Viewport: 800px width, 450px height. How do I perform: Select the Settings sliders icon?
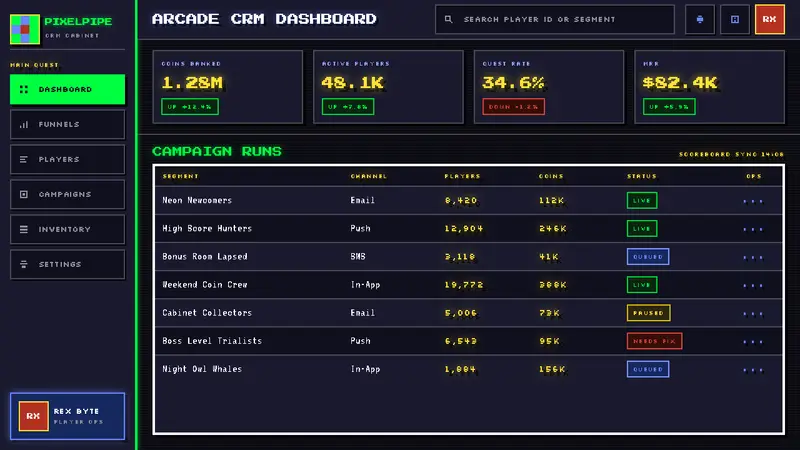(x=23, y=264)
